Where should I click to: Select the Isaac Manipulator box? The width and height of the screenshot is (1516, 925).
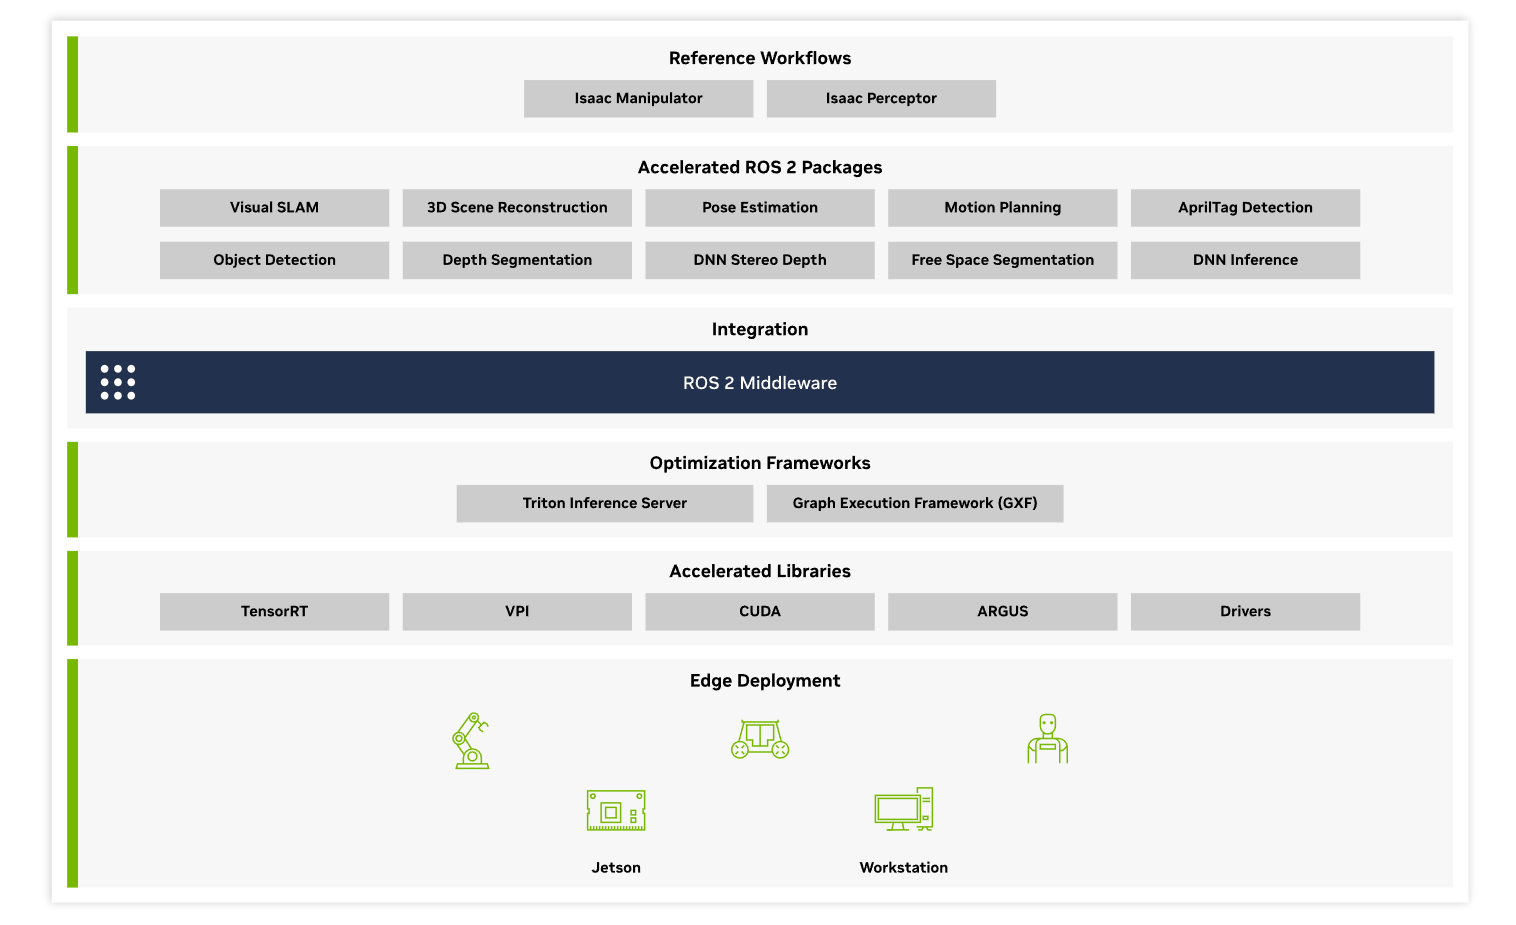638,98
